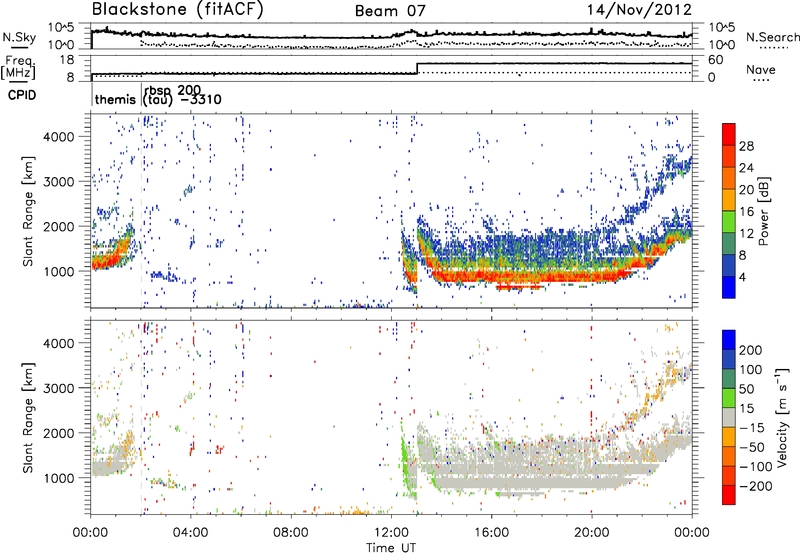Screen dimensions: 800x554
Task: Click the 'CPID' row label
Action: click(22, 95)
